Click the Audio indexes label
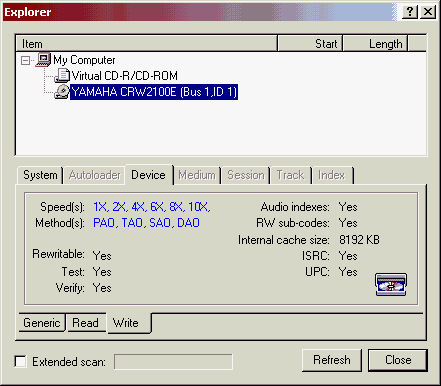441x386 pixels. (x=295, y=207)
